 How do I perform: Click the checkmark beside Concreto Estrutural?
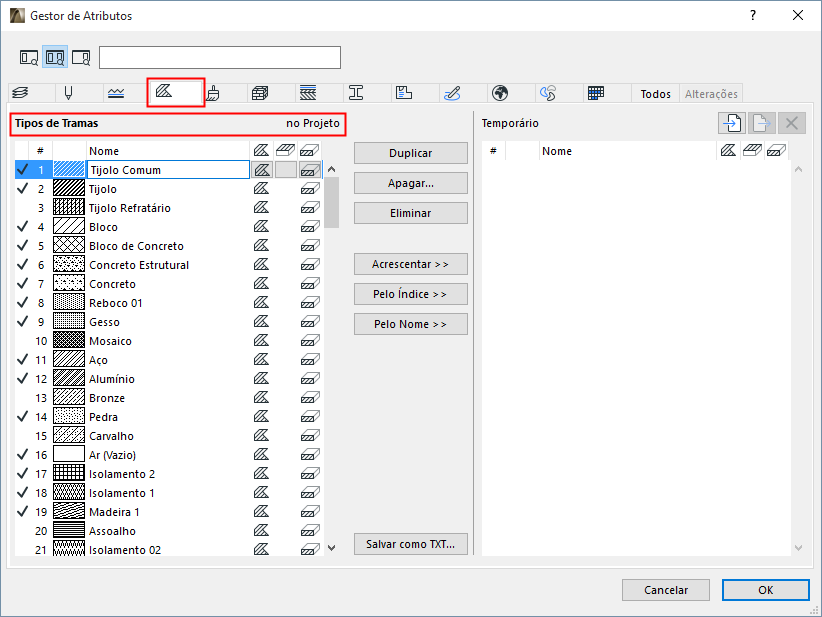tap(23, 264)
